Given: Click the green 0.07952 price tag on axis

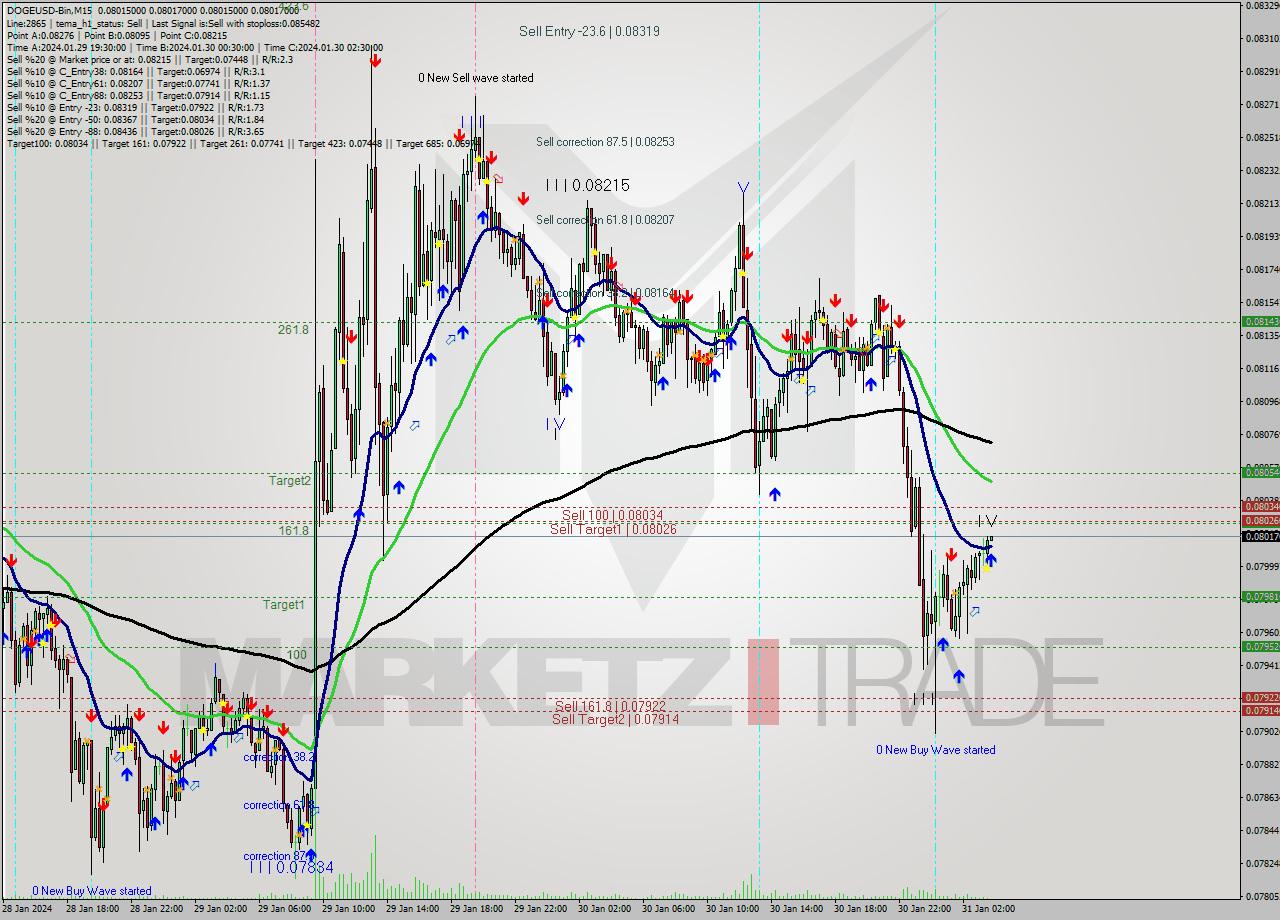Looking at the screenshot, I should [x=1260, y=646].
